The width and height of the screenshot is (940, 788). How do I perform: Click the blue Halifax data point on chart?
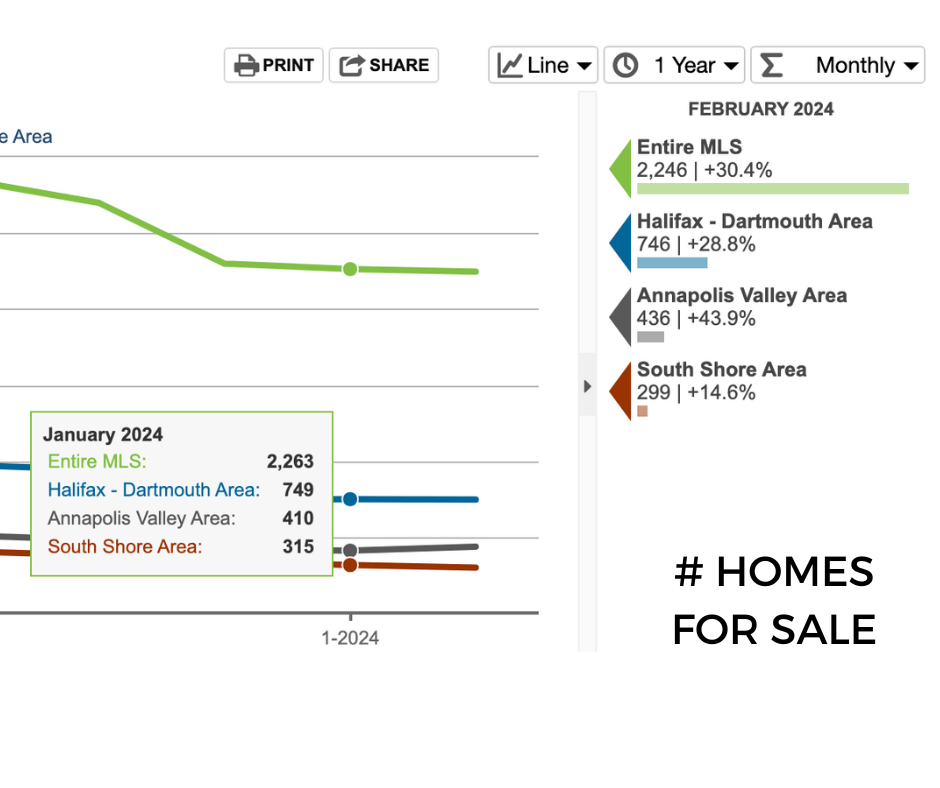(350, 499)
